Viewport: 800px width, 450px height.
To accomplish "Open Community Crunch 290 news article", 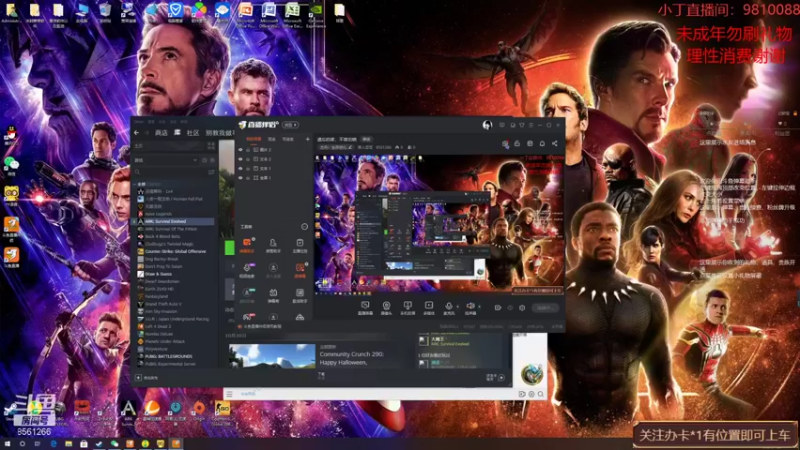I will point(352,358).
